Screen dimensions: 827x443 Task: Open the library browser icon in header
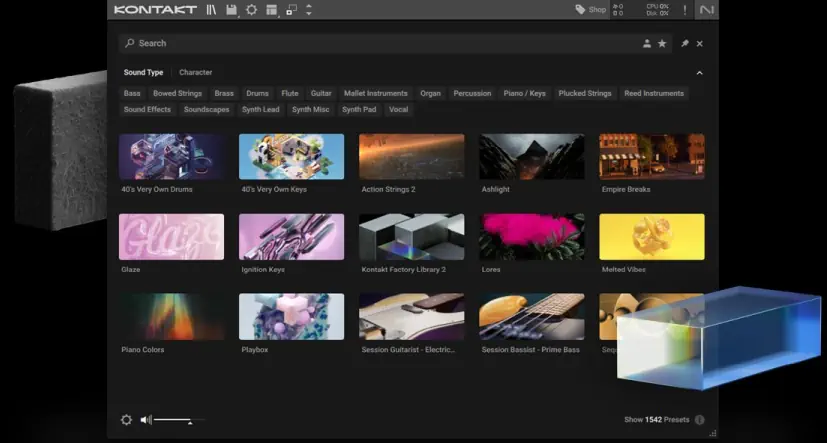(211, 9)
